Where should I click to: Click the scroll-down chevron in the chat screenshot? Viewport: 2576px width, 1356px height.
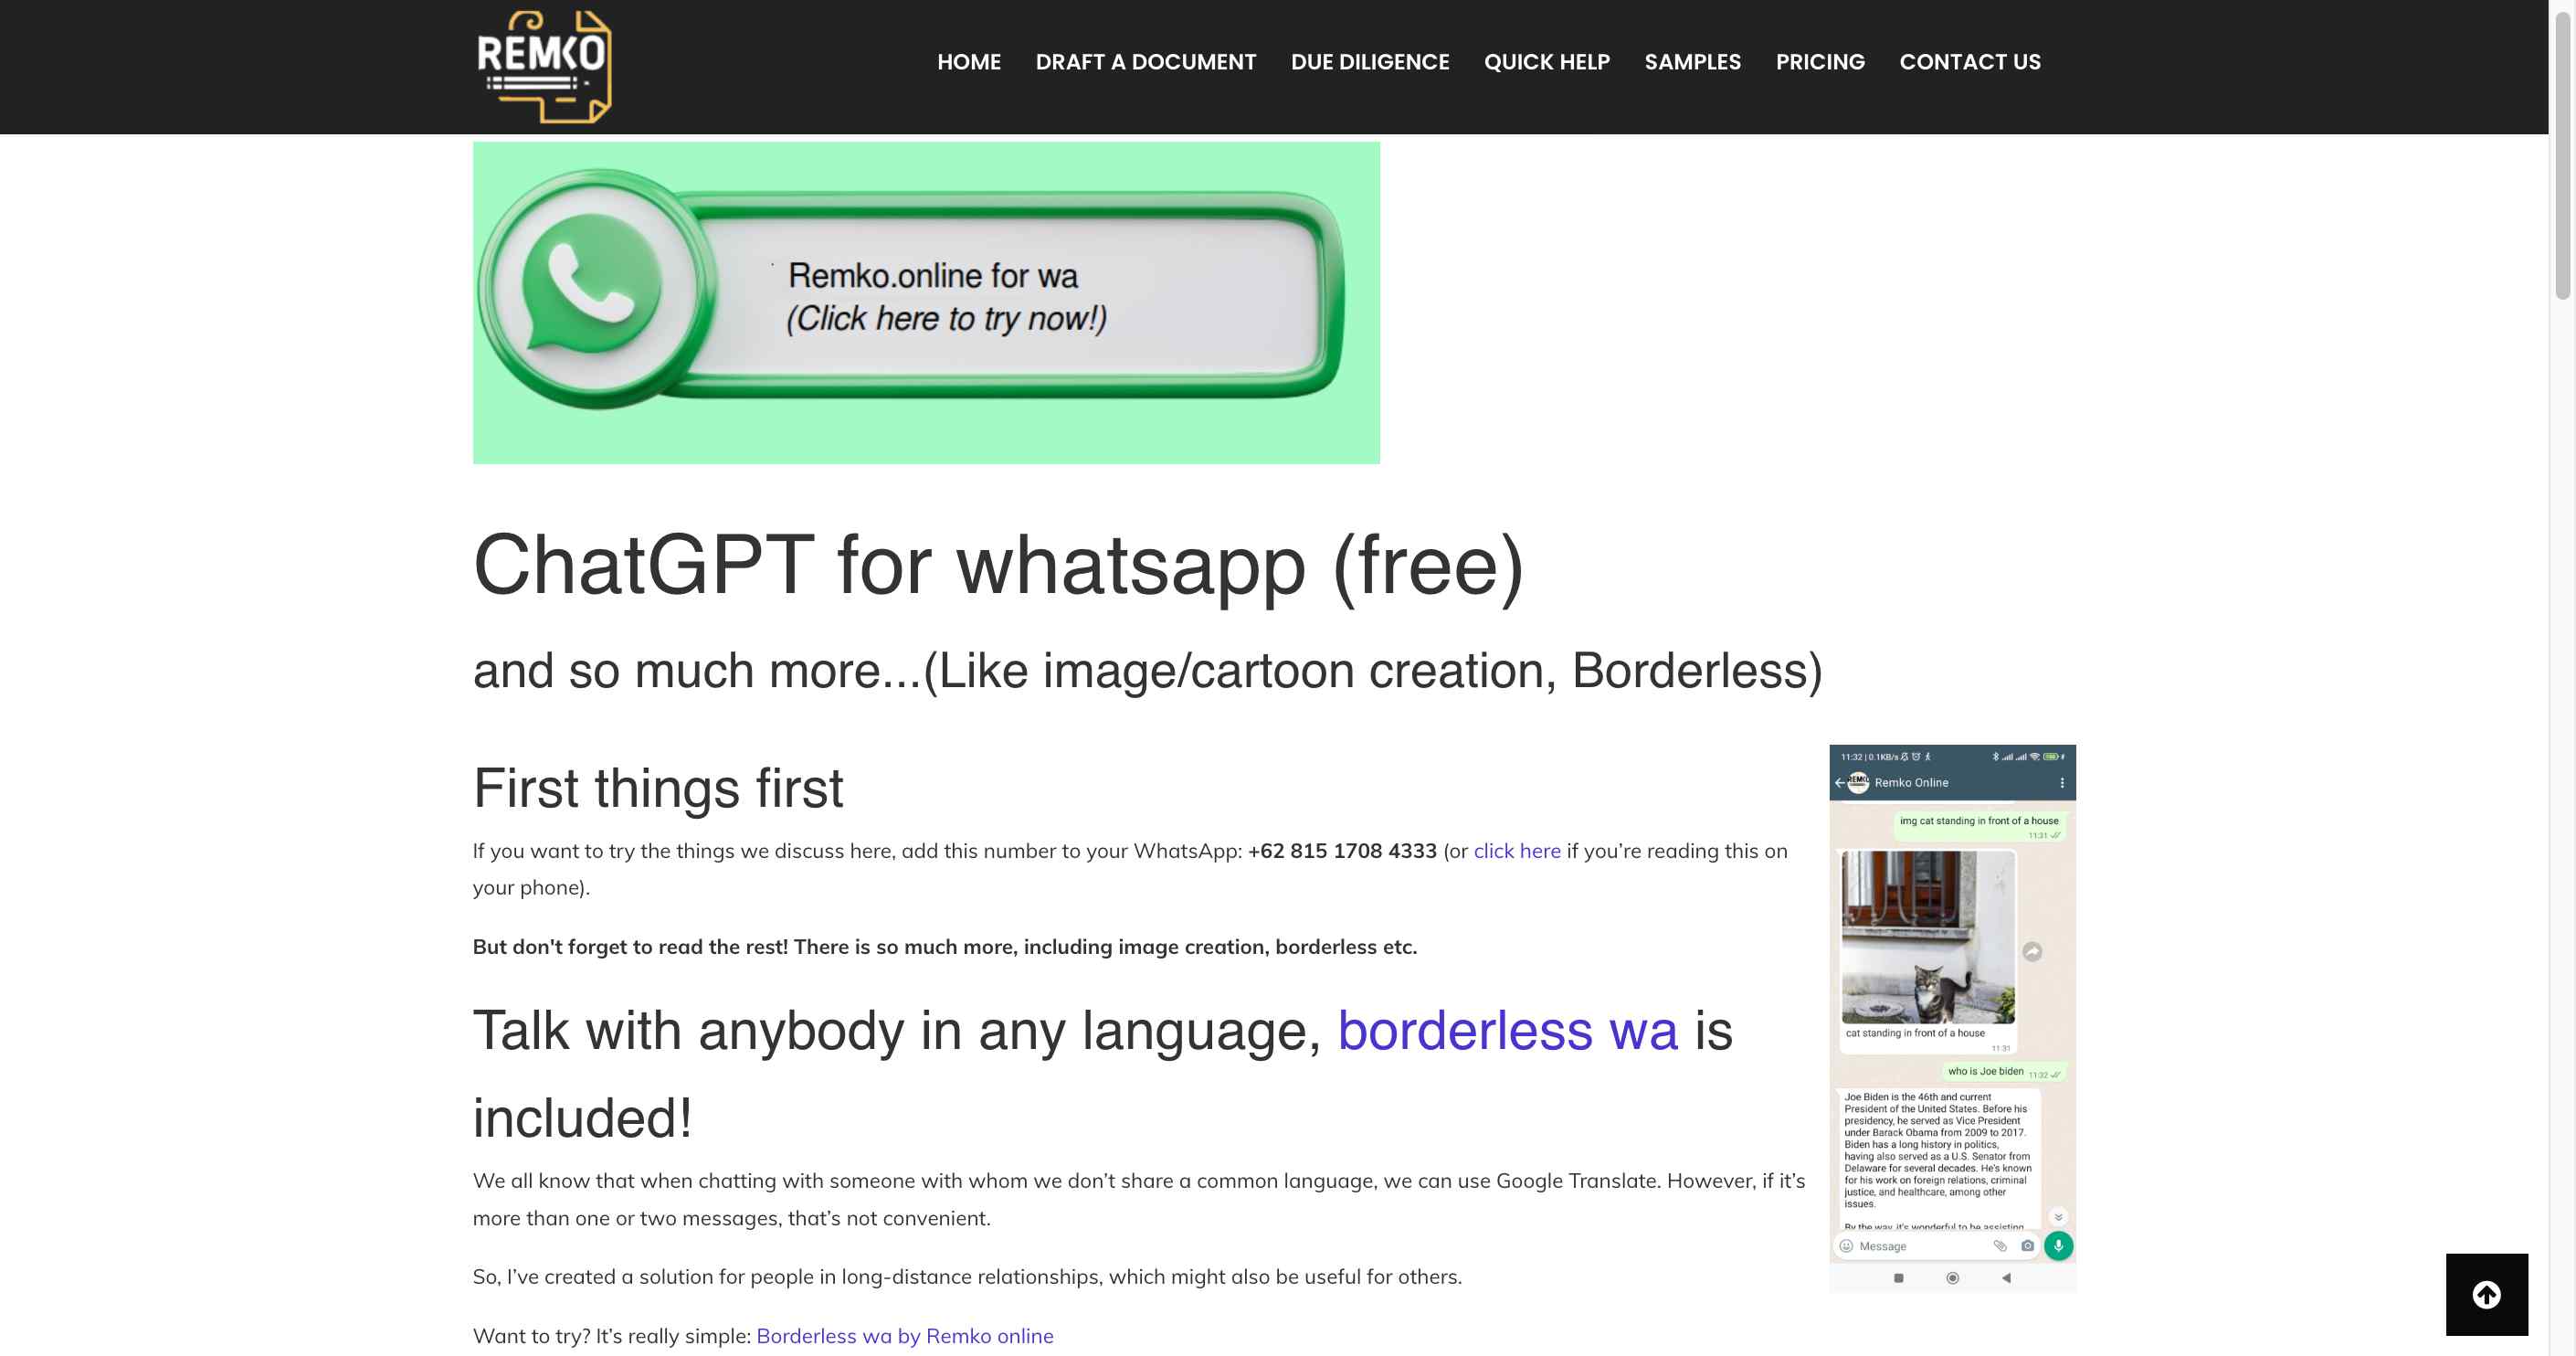pyautogui.click(x=2057, y=1216)
